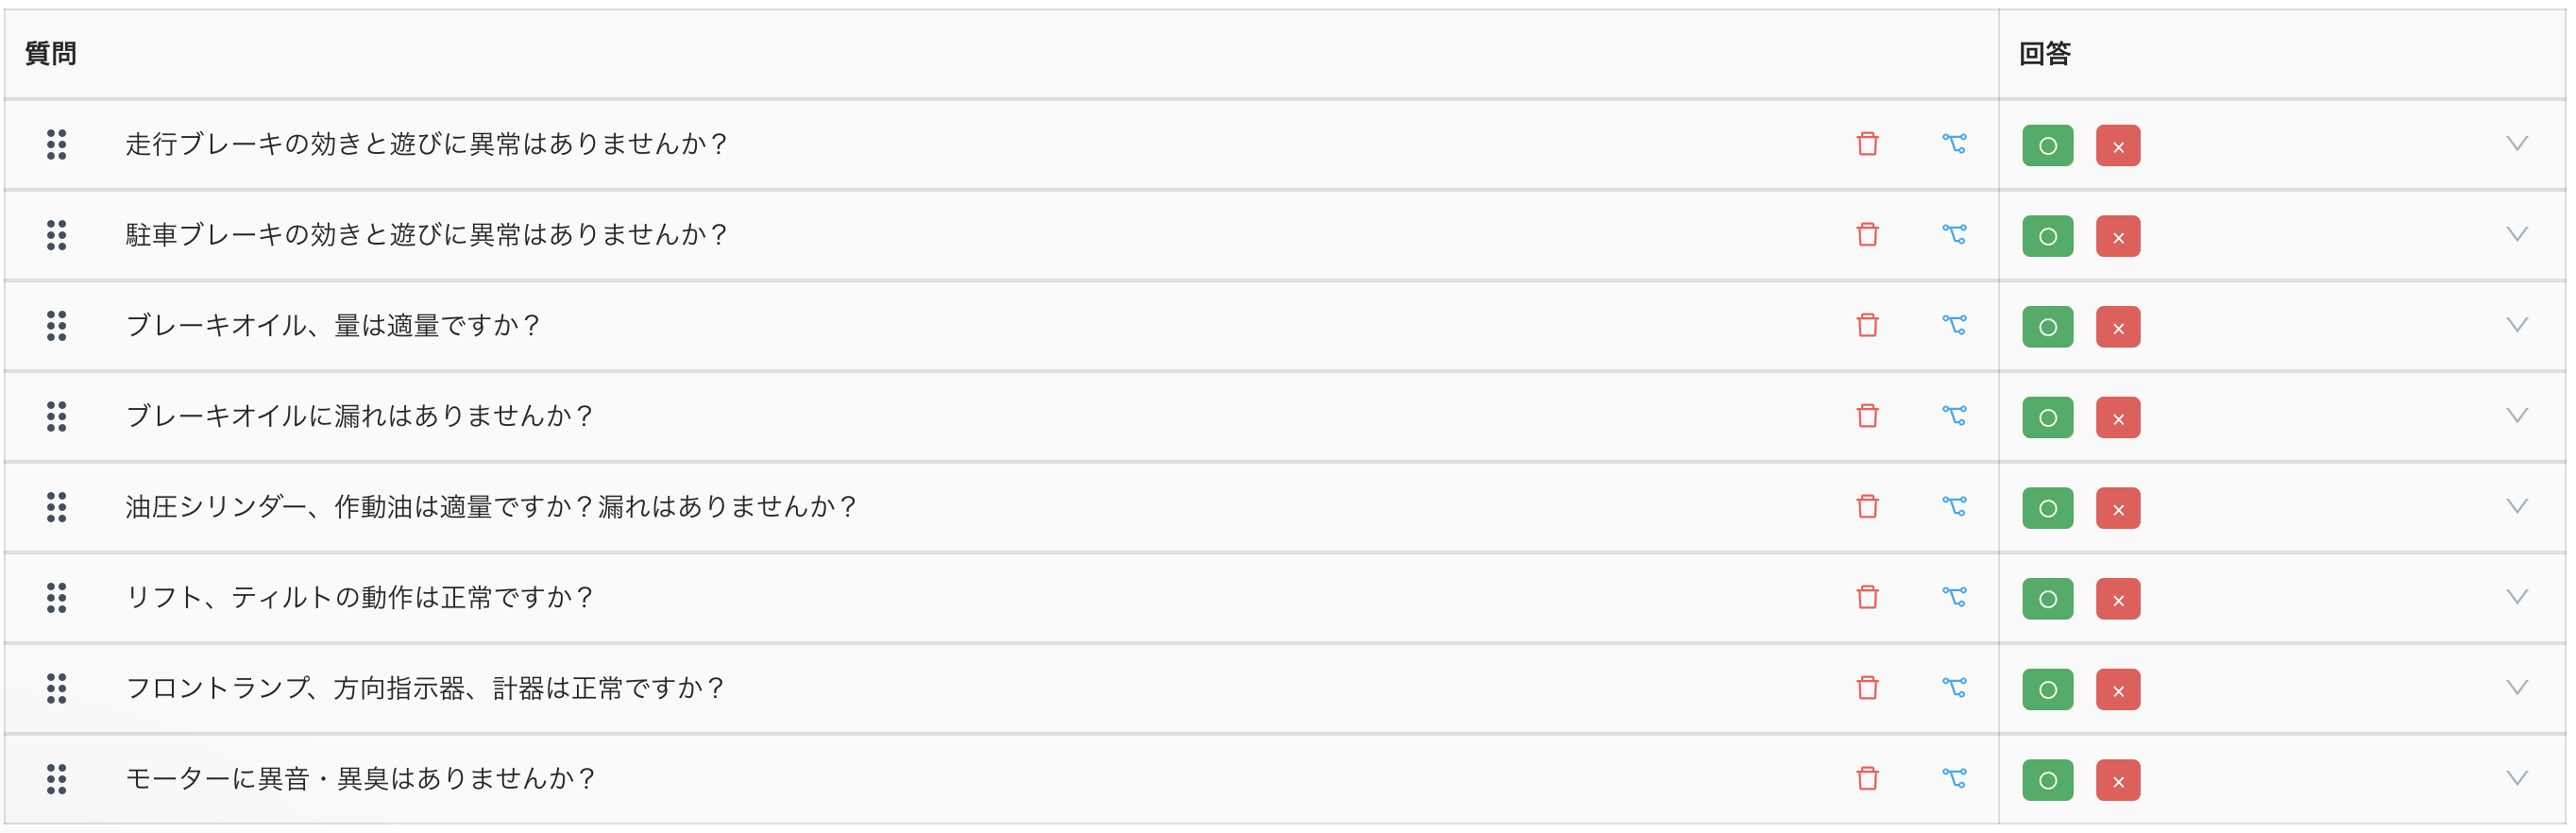This screenshot has height=833, width=2576.
Task: Click the 回答 column header
Action: pyautogui.click(x=2044, y=54)
